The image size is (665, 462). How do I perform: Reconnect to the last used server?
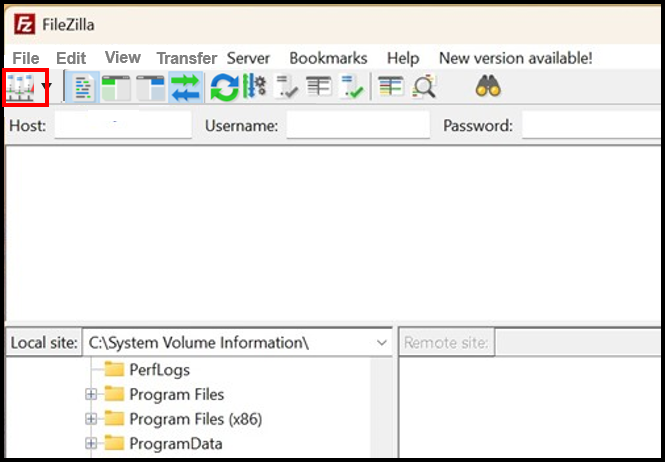pyautogui.click(x=352, y=87)
